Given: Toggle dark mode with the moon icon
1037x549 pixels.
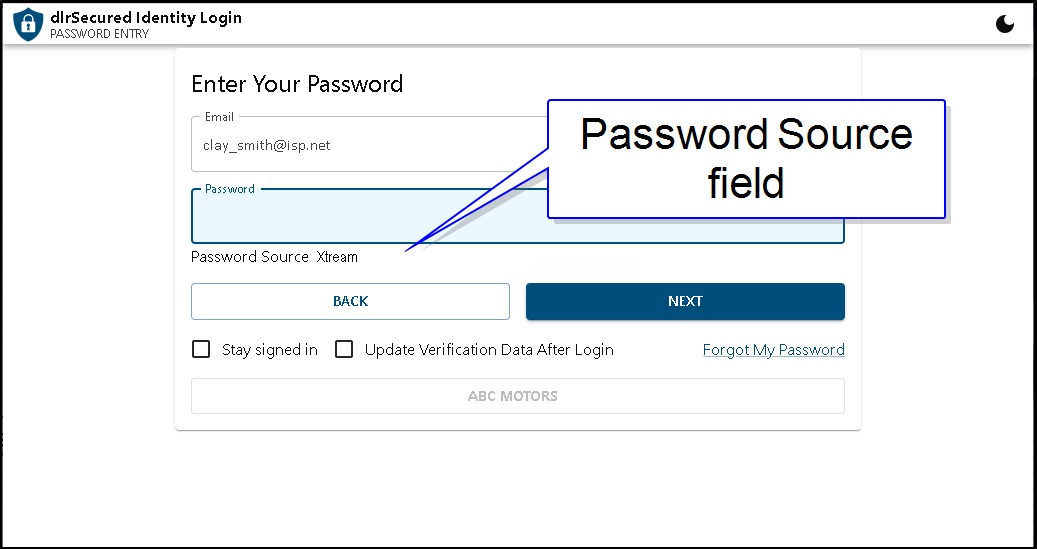Looking at the screenshot, I should coord(1005,25).
